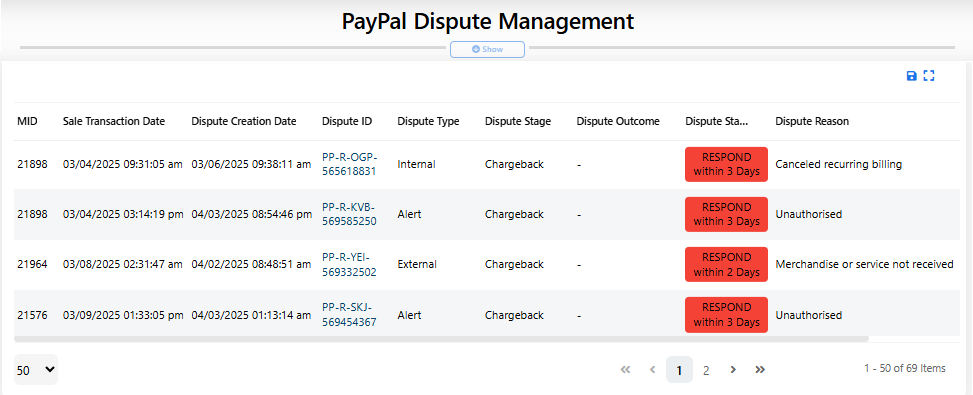Click the '1 - 50 of 69 Items' text
This screenshot has height=395, width=973.
click(x=905, y=368)
